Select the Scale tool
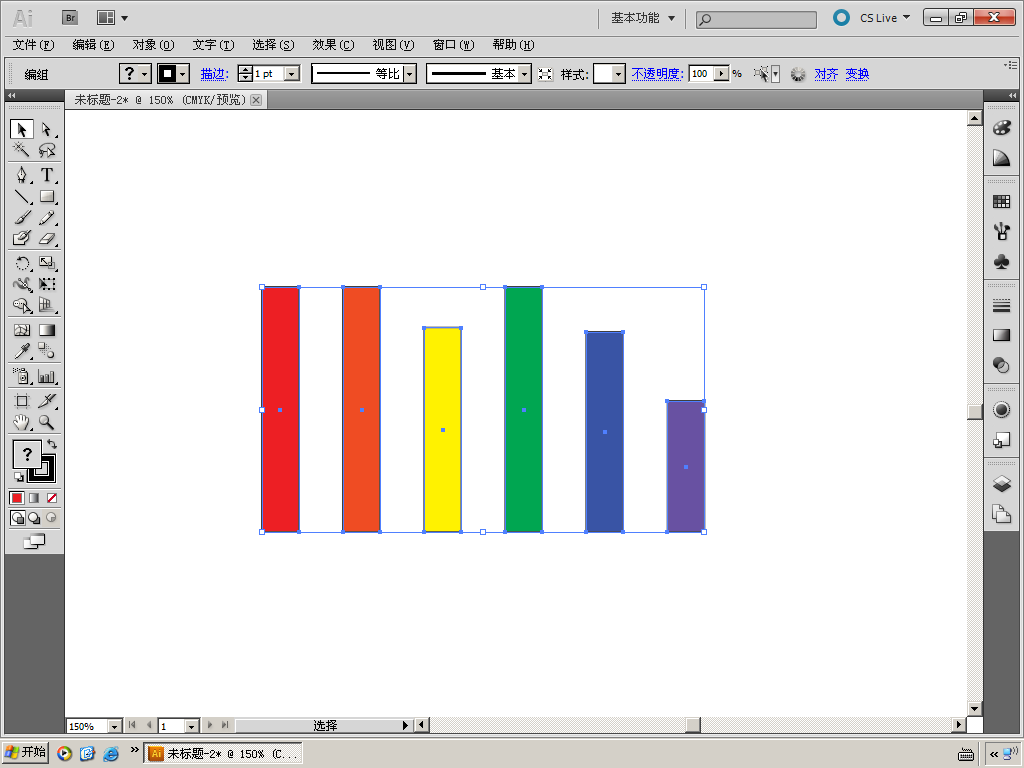The image size is (1024, 768). 46,263
